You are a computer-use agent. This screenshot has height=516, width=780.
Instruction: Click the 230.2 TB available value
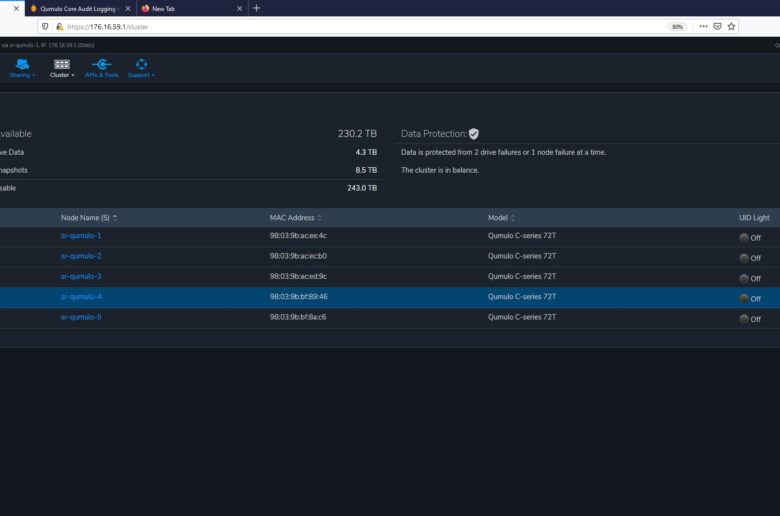pyautogui.click(x=357, y=134)
